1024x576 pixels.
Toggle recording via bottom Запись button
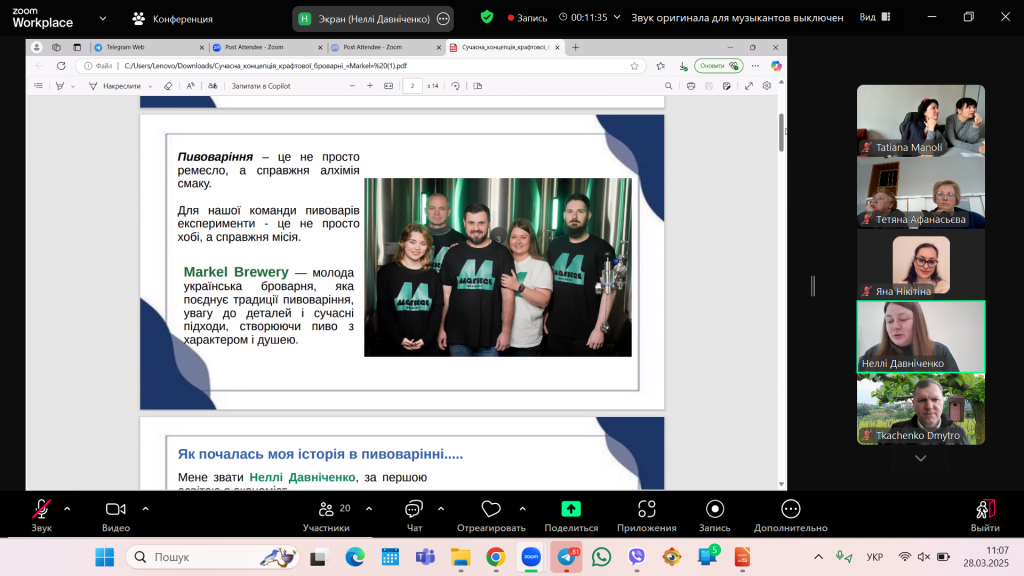pyautogui.click(x=714, y=515)
